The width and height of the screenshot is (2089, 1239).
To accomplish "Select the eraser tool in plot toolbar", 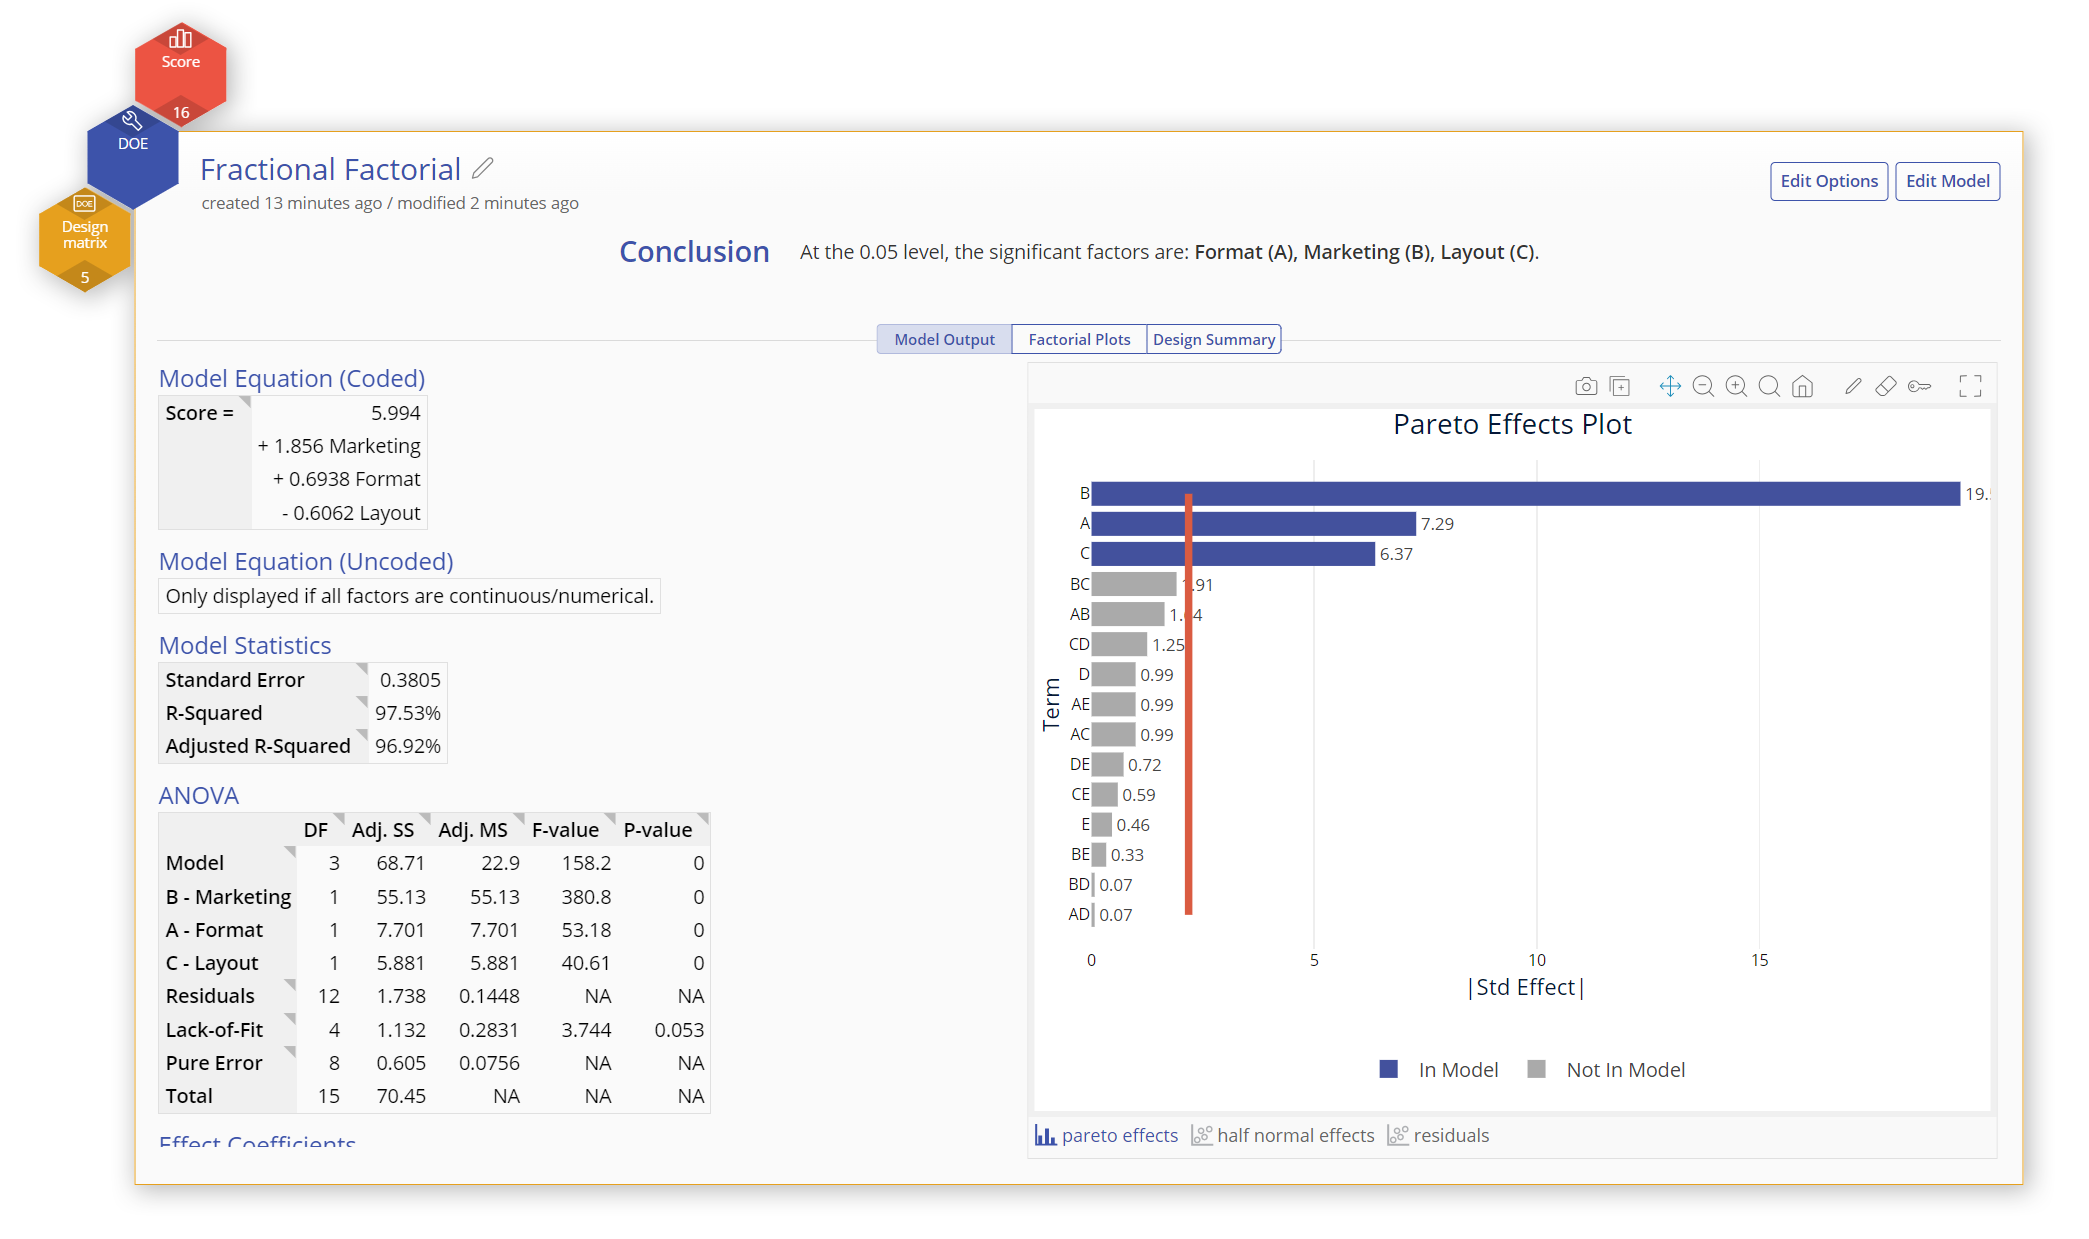I will pyautogui.click(x=1885, y=386).
